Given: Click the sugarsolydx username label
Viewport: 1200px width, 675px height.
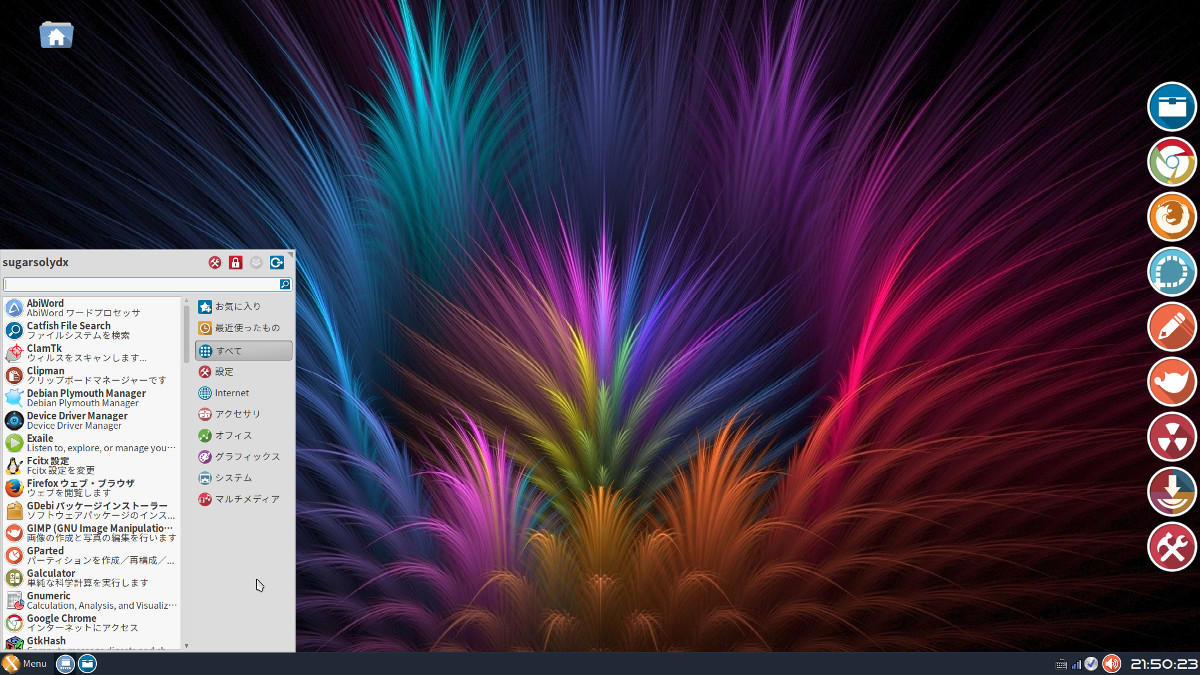Looking at the screenshot, I should click(36, 262).
